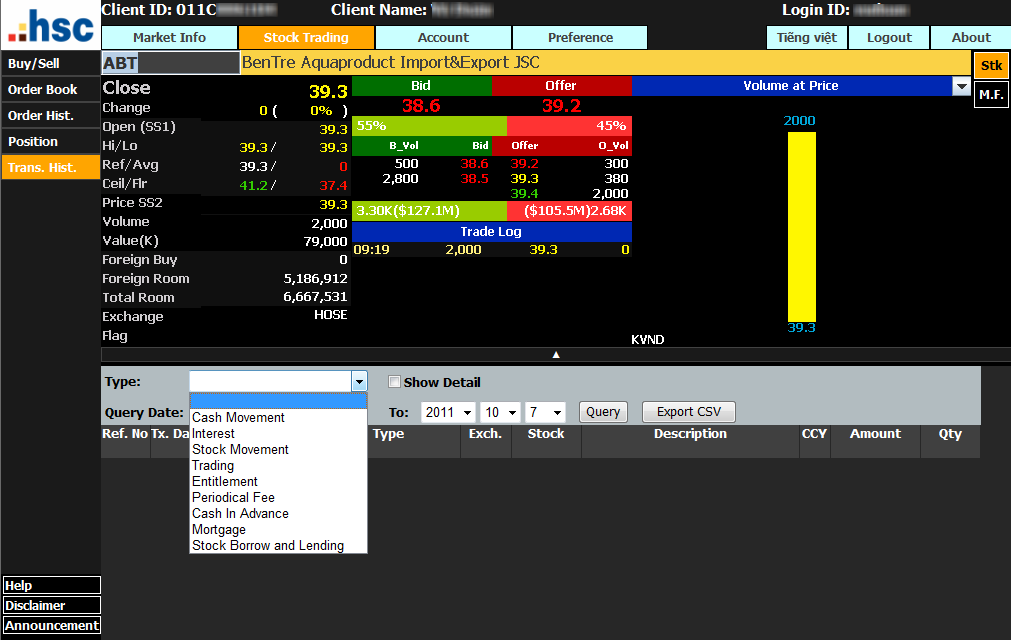Open the Preference tab
Screen dimensions: 1011x640
(x=580, y=37)
